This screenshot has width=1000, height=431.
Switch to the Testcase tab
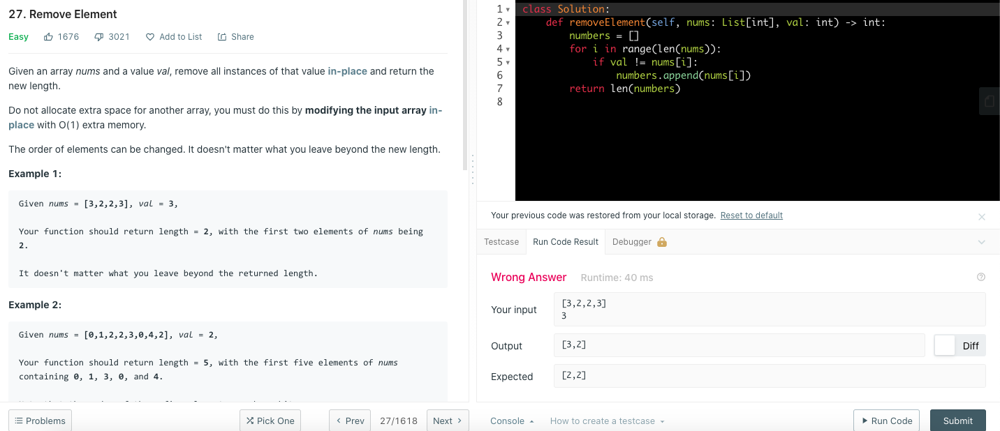501,242
